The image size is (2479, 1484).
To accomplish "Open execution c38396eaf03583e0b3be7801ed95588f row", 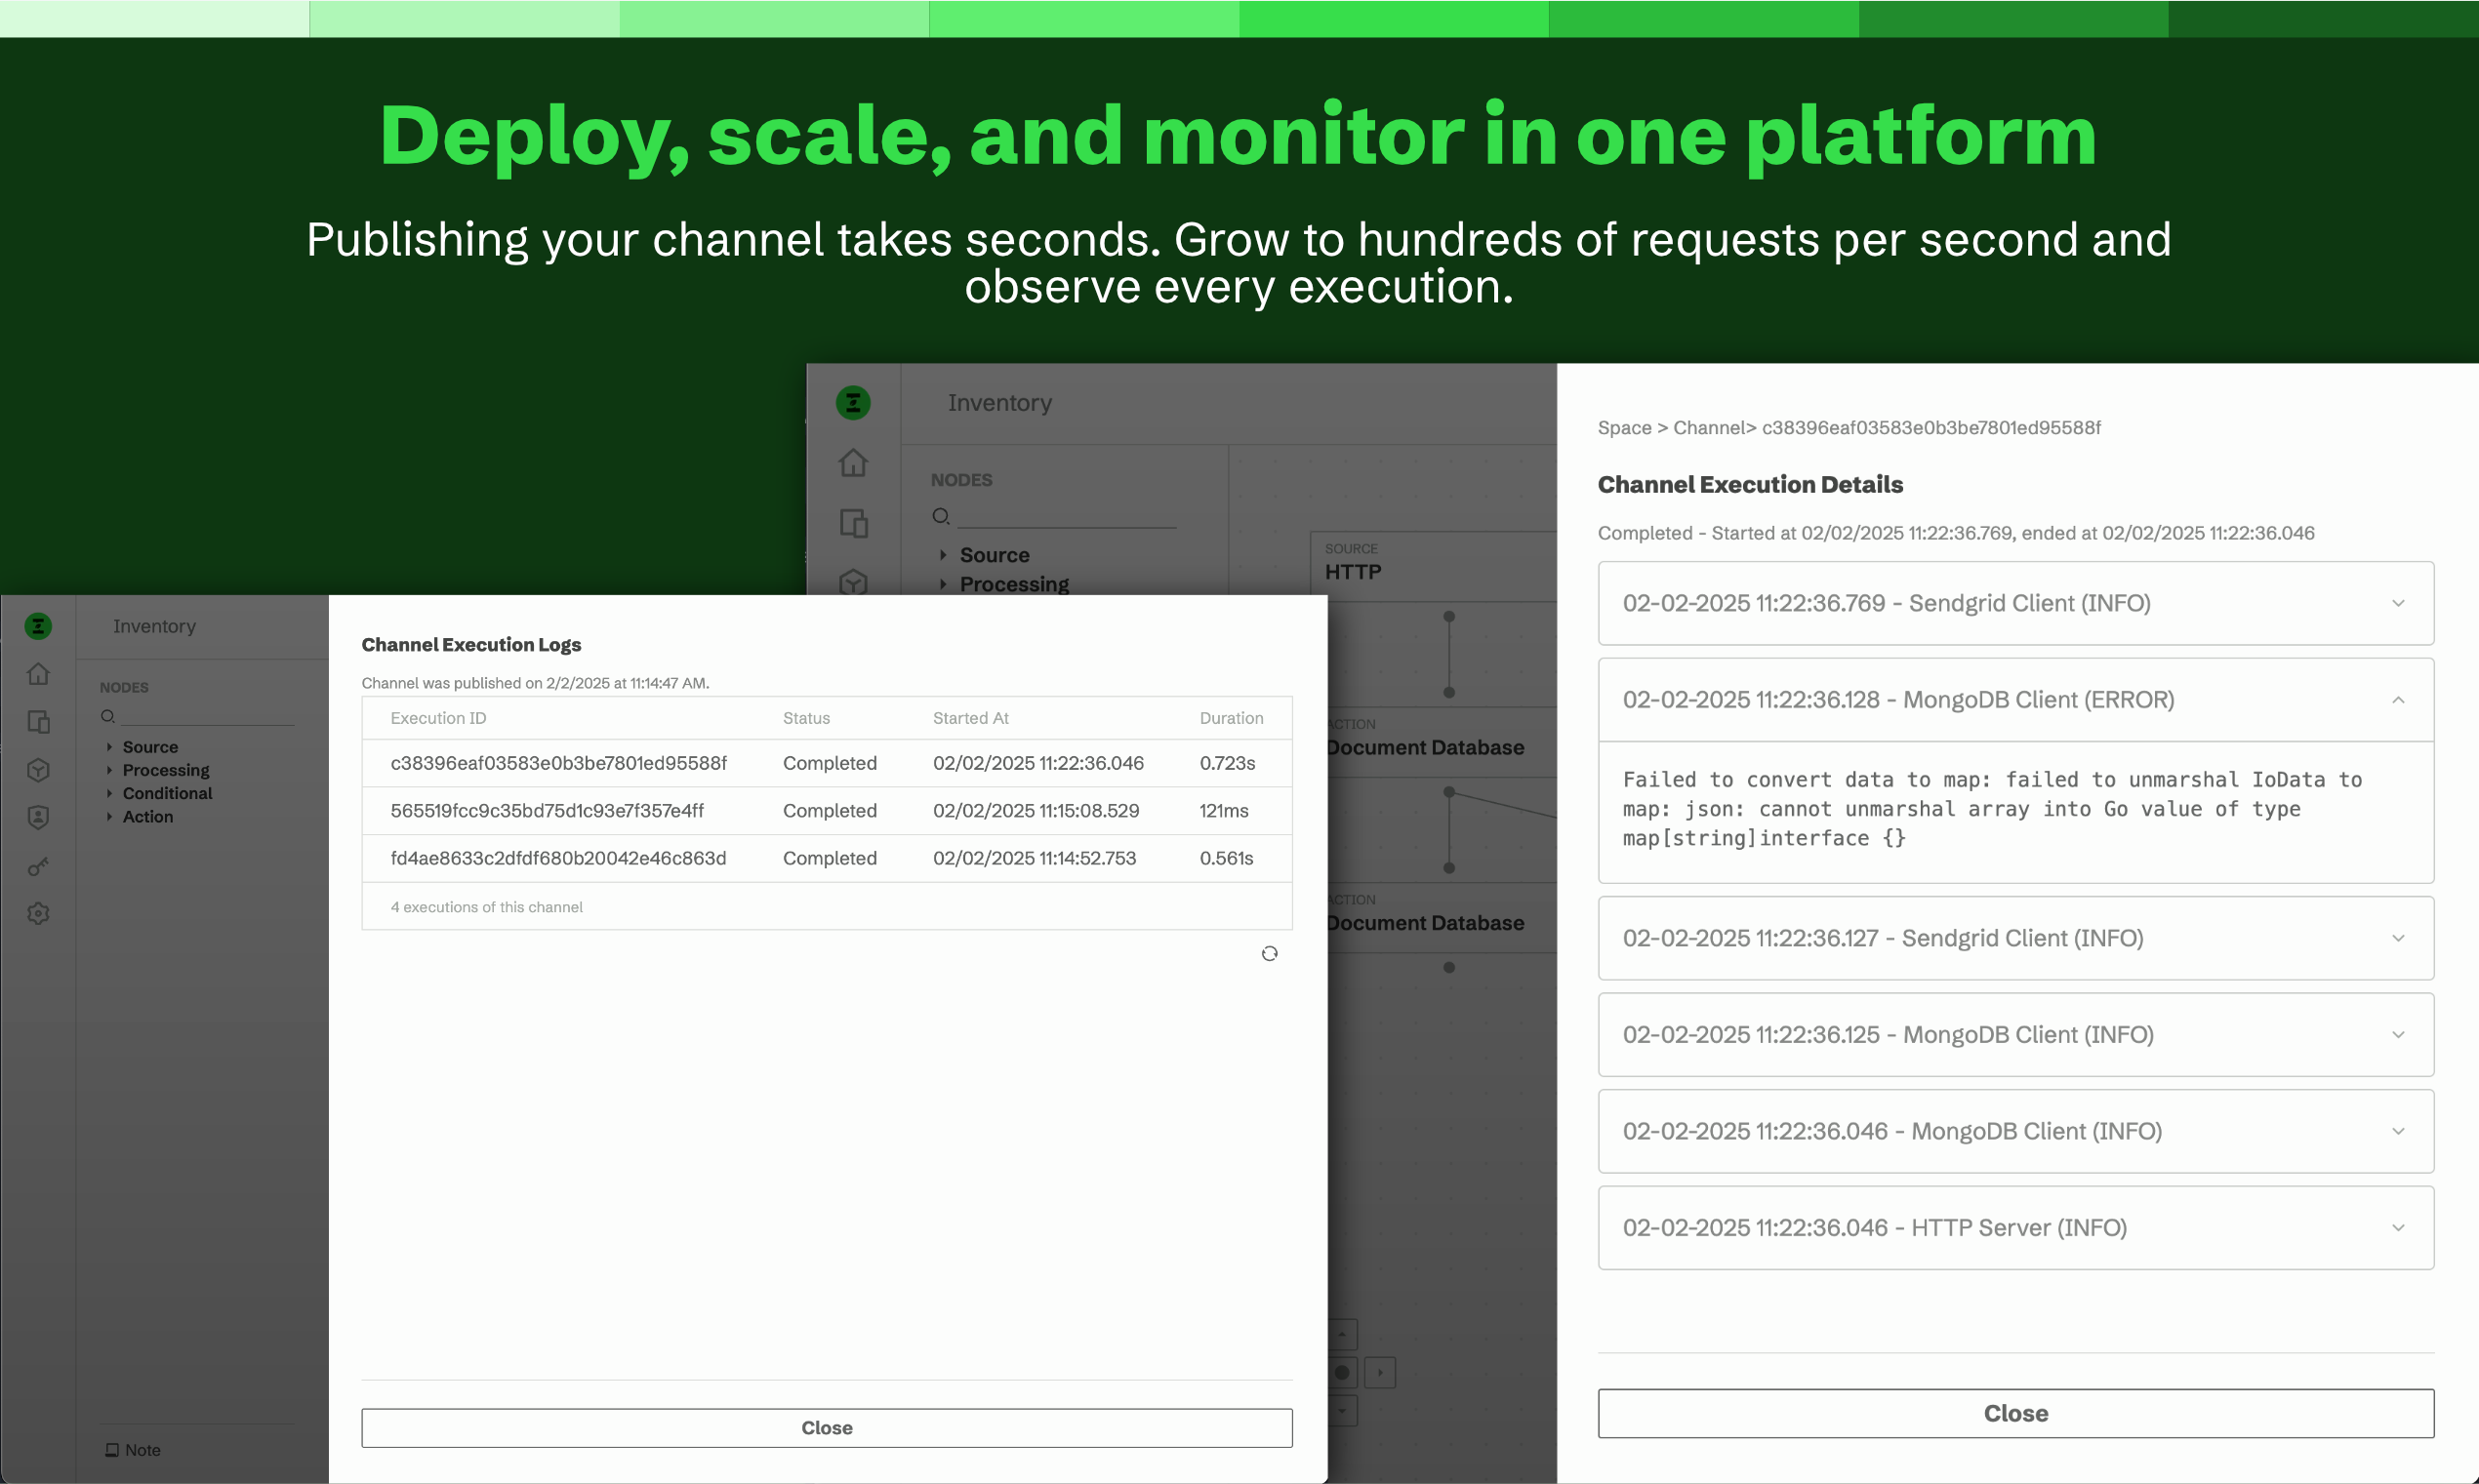I will 826,763.
